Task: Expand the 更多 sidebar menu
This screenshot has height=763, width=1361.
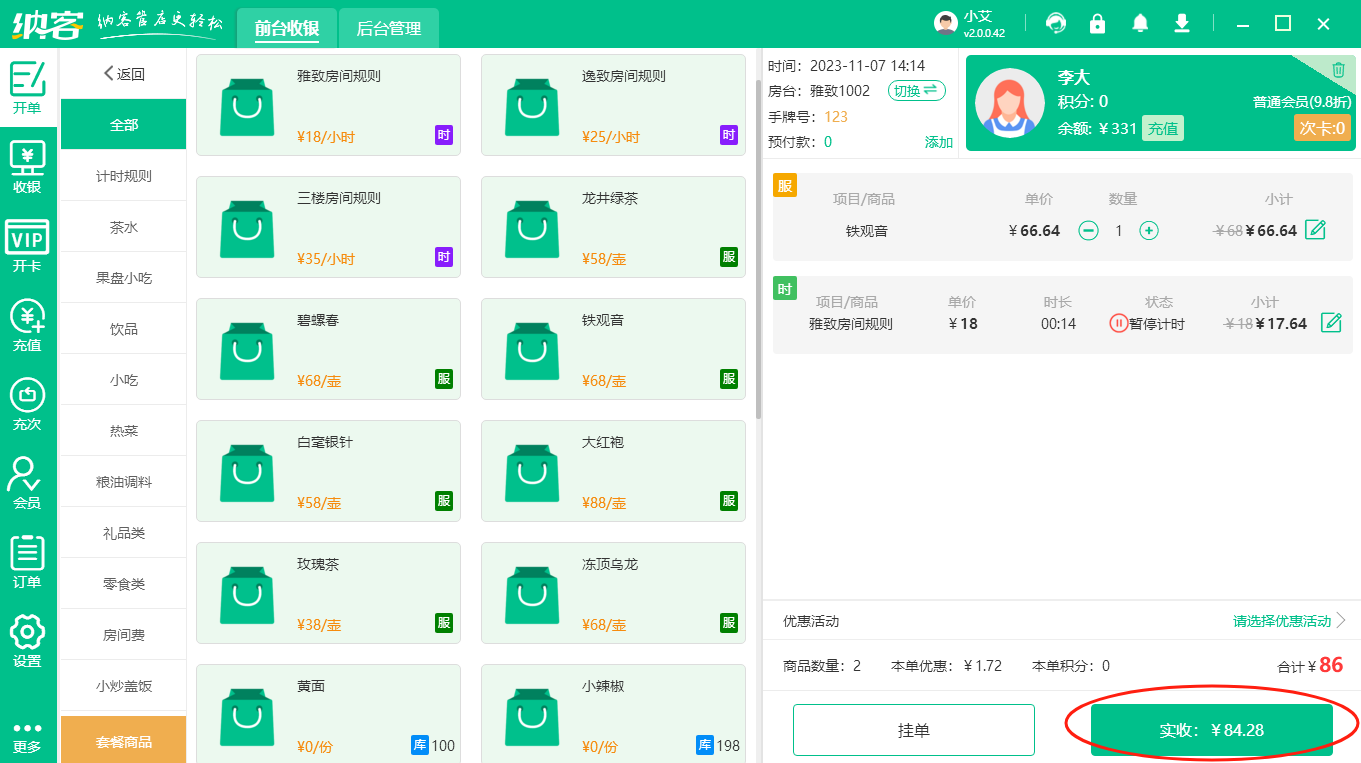Action: [x=27, y=736]
